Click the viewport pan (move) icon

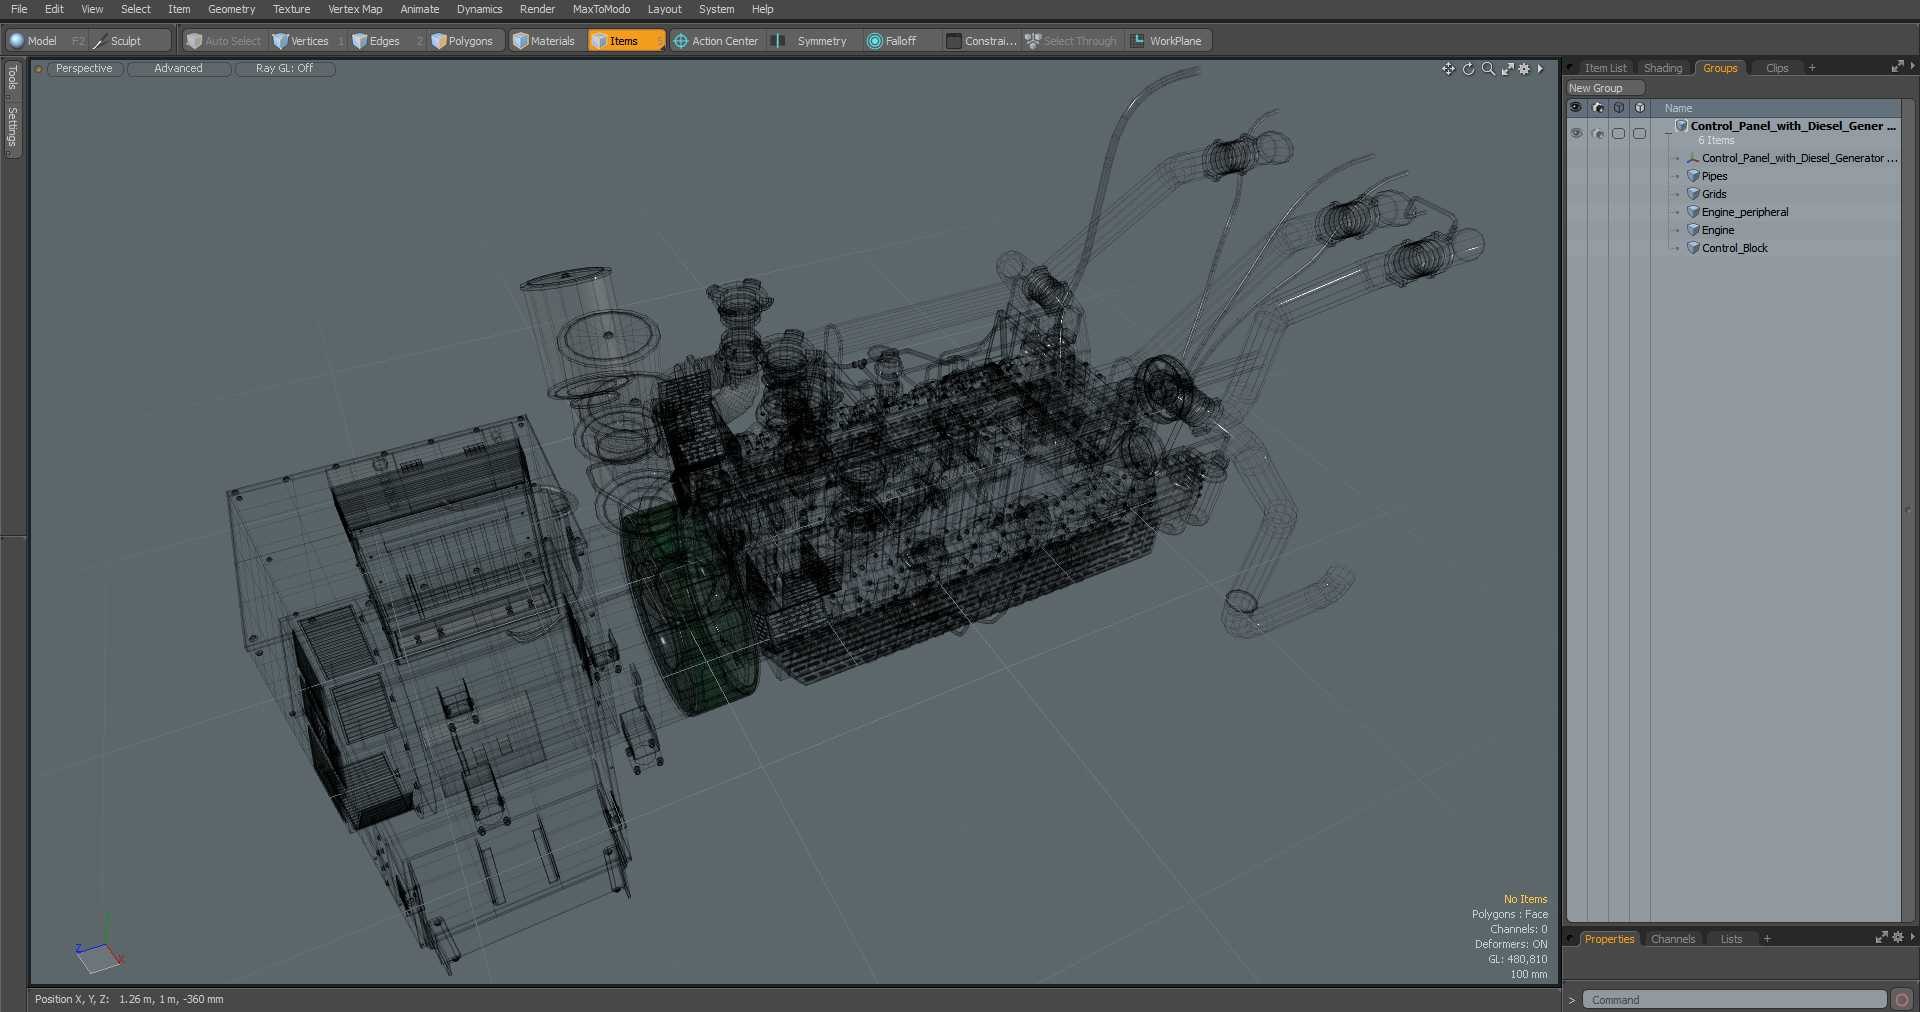(x=1448, y=69)
